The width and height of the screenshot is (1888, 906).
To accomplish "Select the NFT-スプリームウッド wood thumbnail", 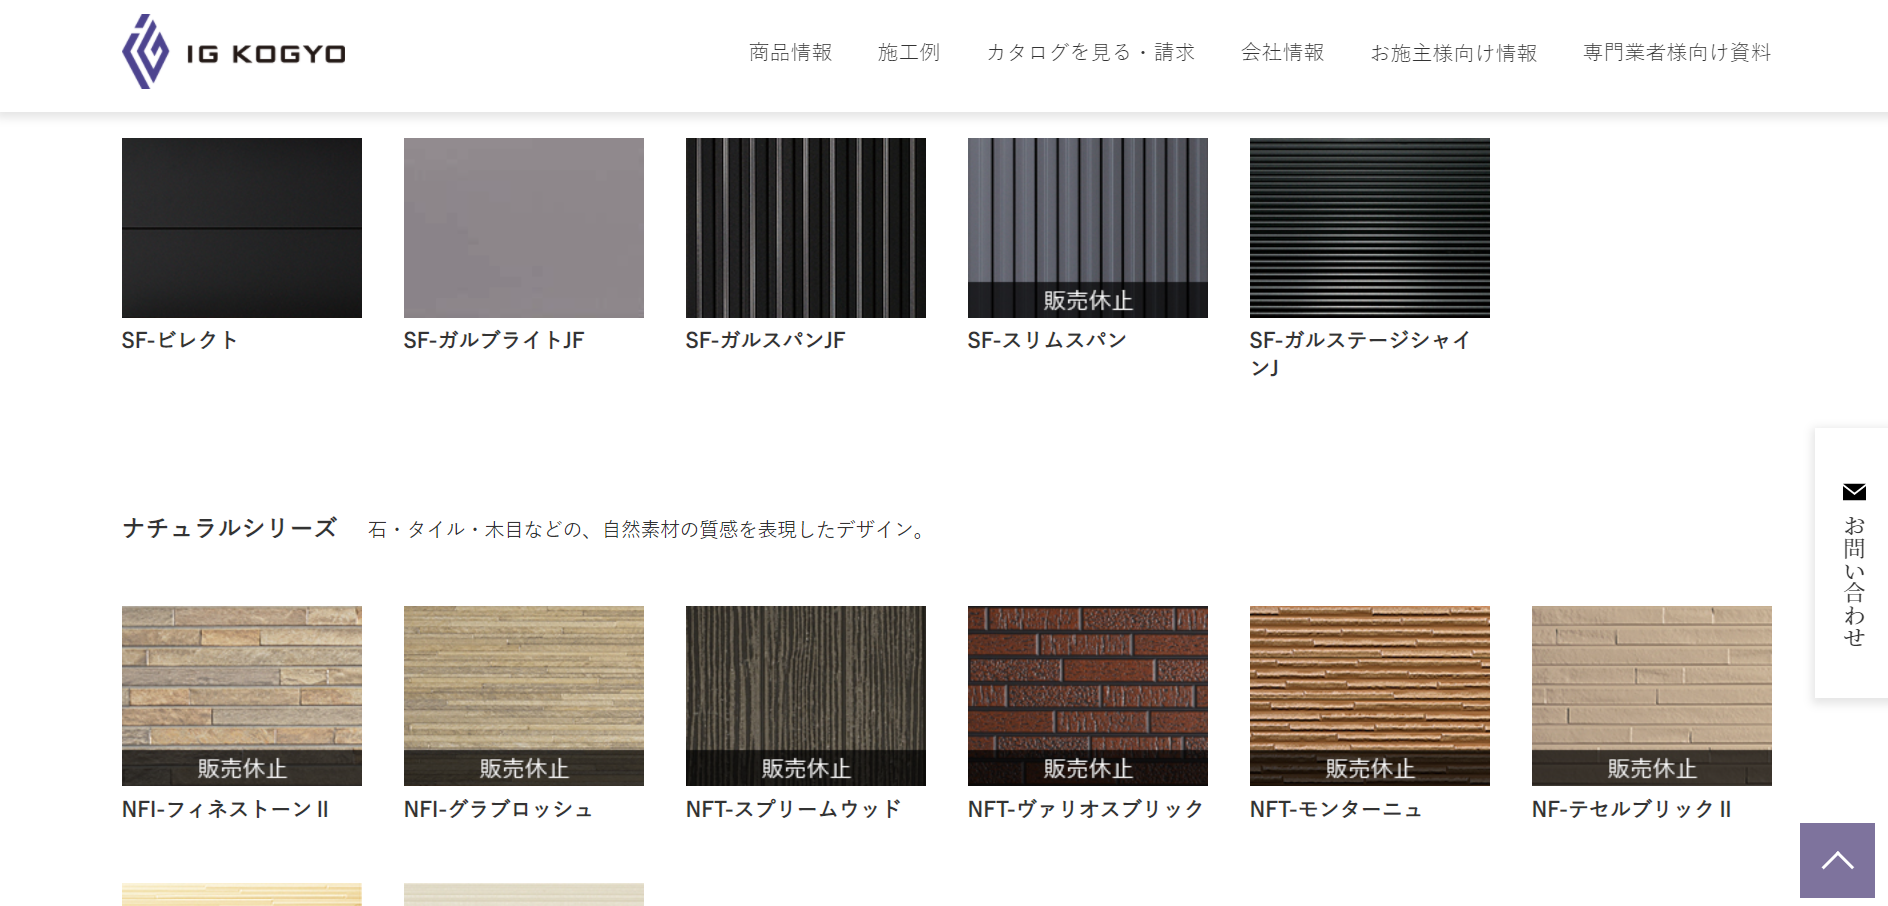I will click(x=806, y=696).
